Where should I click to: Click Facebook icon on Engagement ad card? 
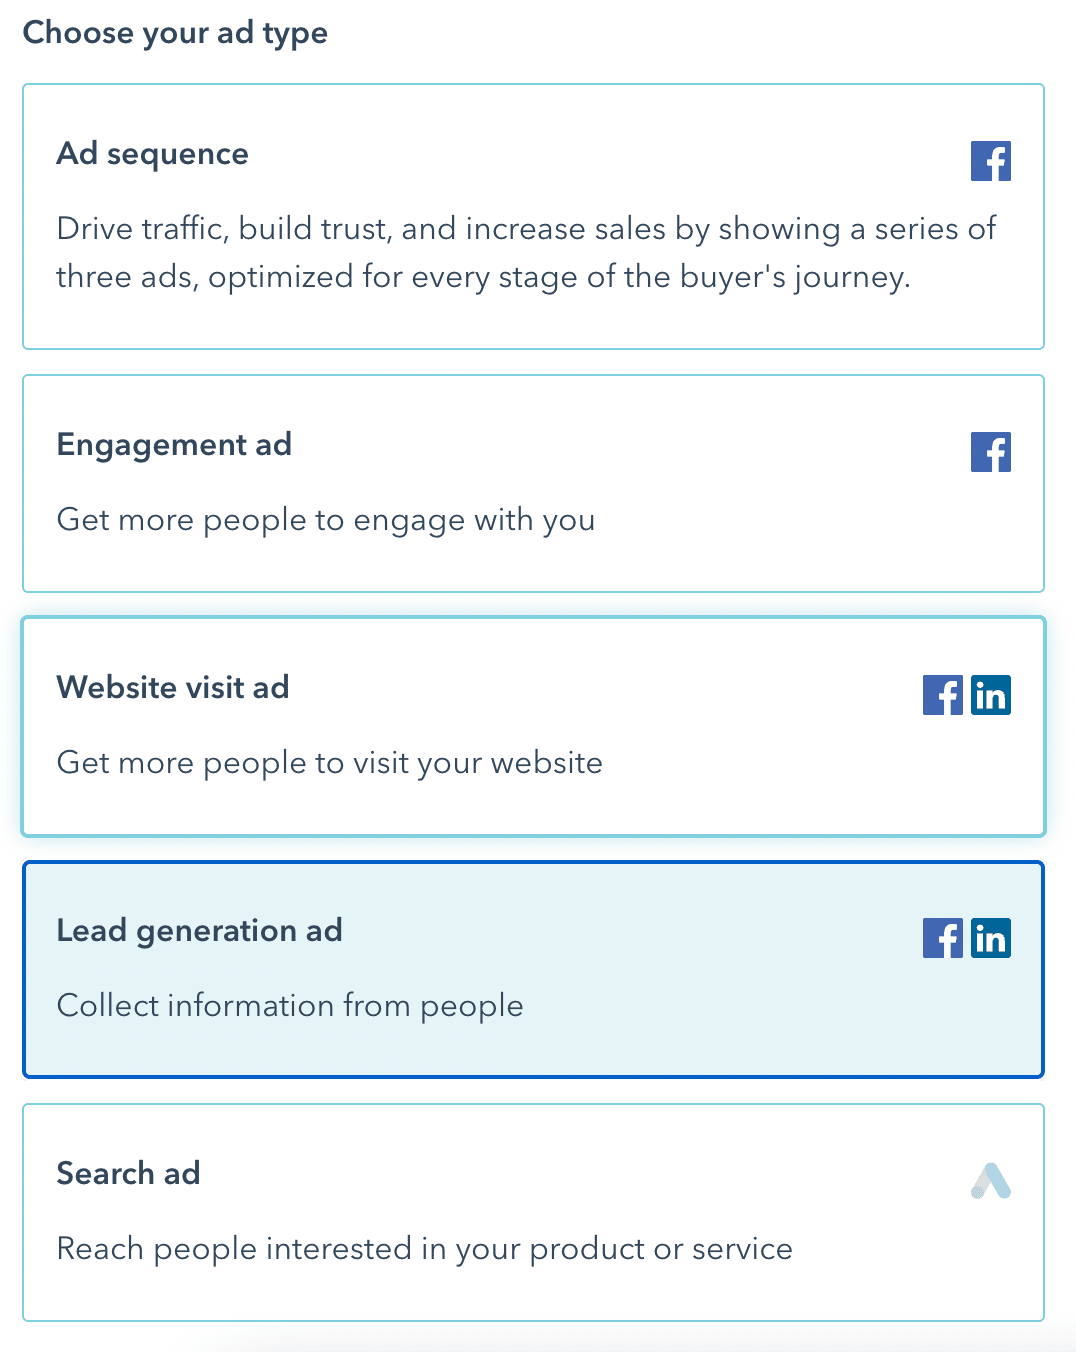(990, 452)
